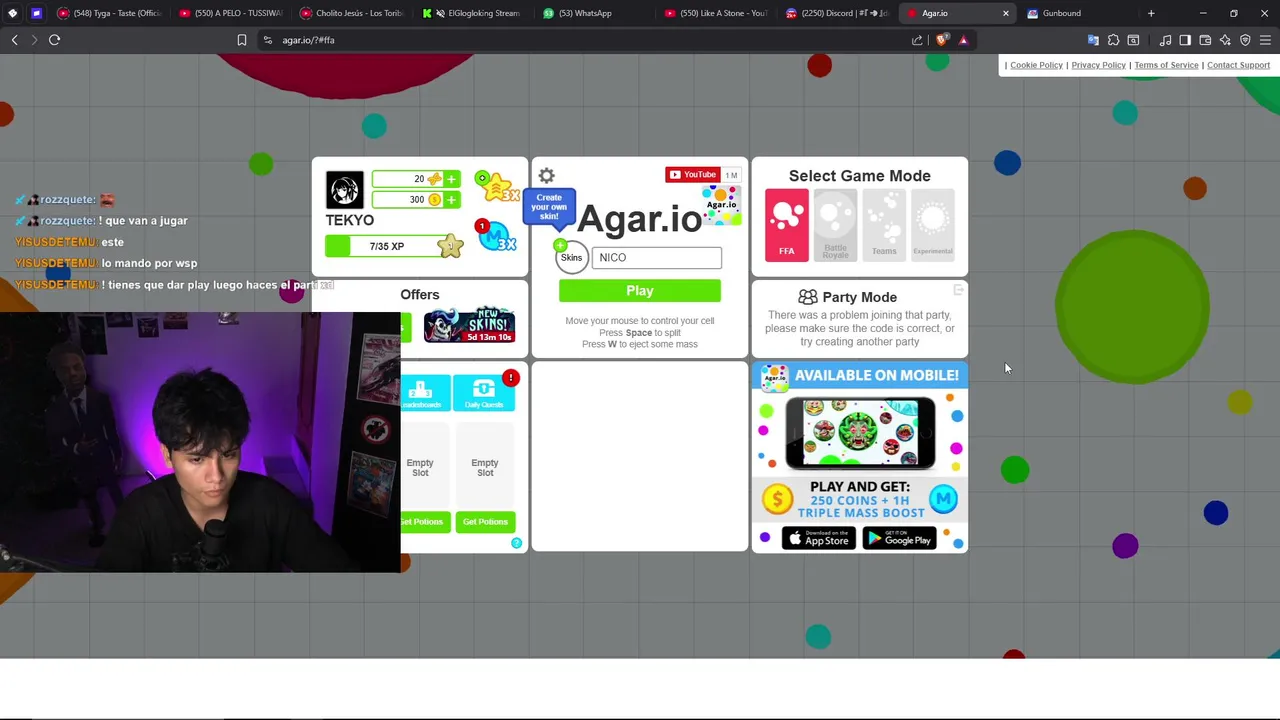
Task: Select FFA game mode
Action: 787,226
